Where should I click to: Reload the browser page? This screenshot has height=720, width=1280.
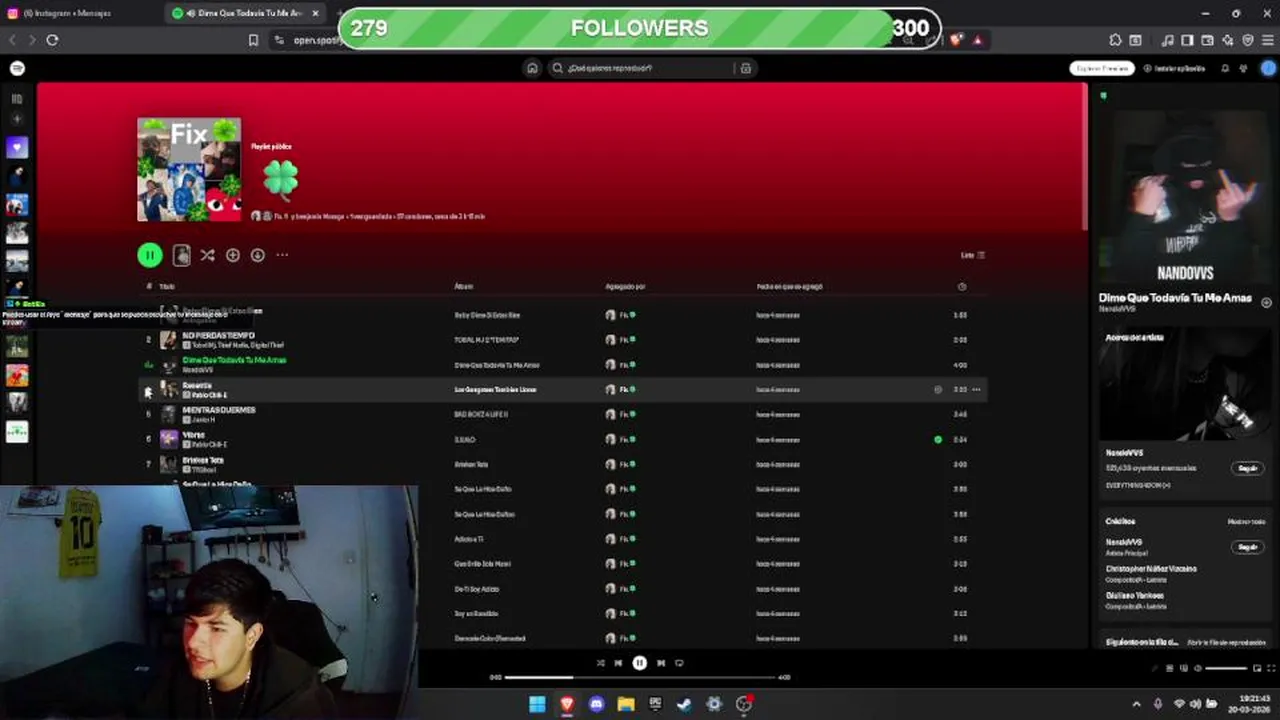52,40
